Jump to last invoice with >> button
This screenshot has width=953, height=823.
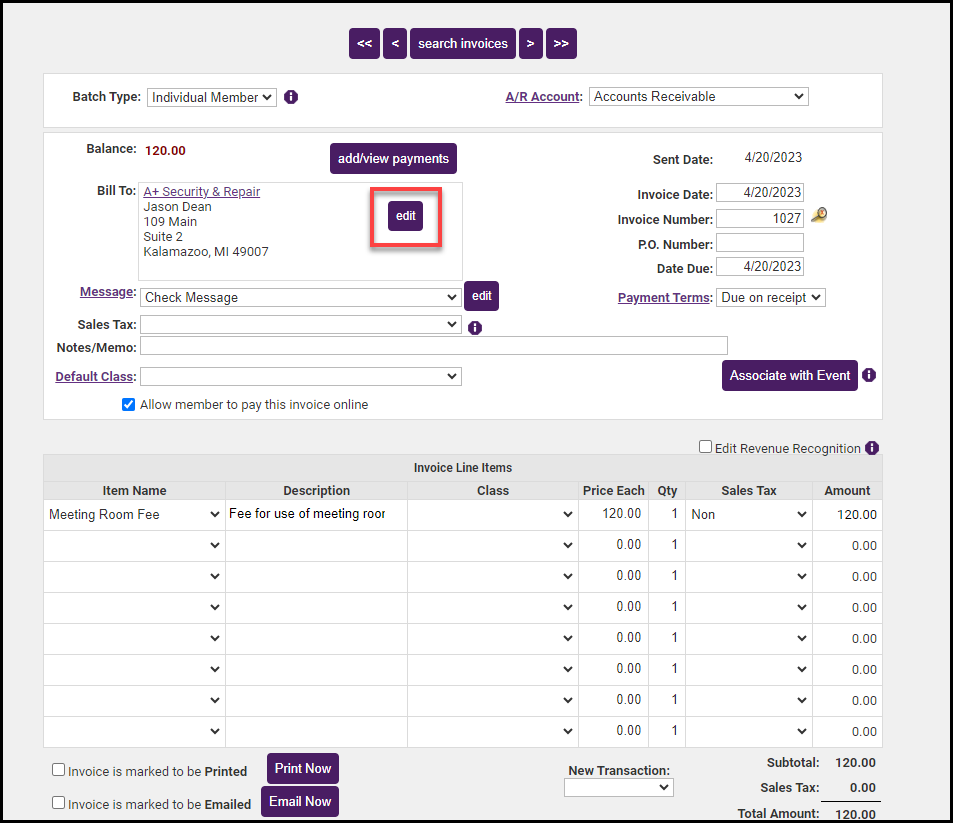tap(561, 43)
